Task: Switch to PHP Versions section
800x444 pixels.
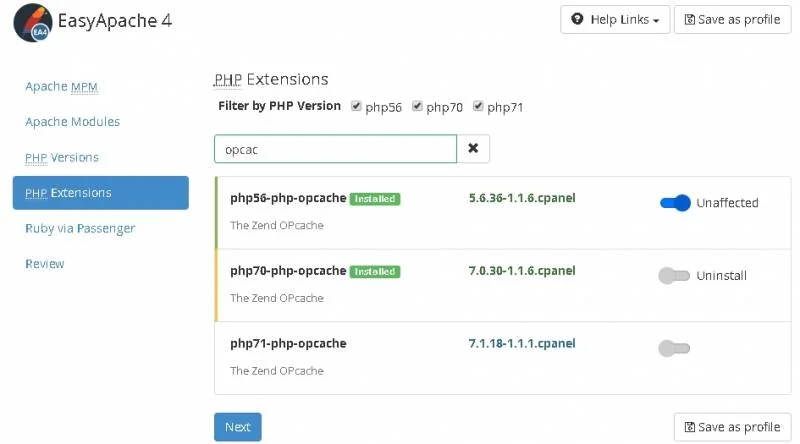Action: click(62, 158)
